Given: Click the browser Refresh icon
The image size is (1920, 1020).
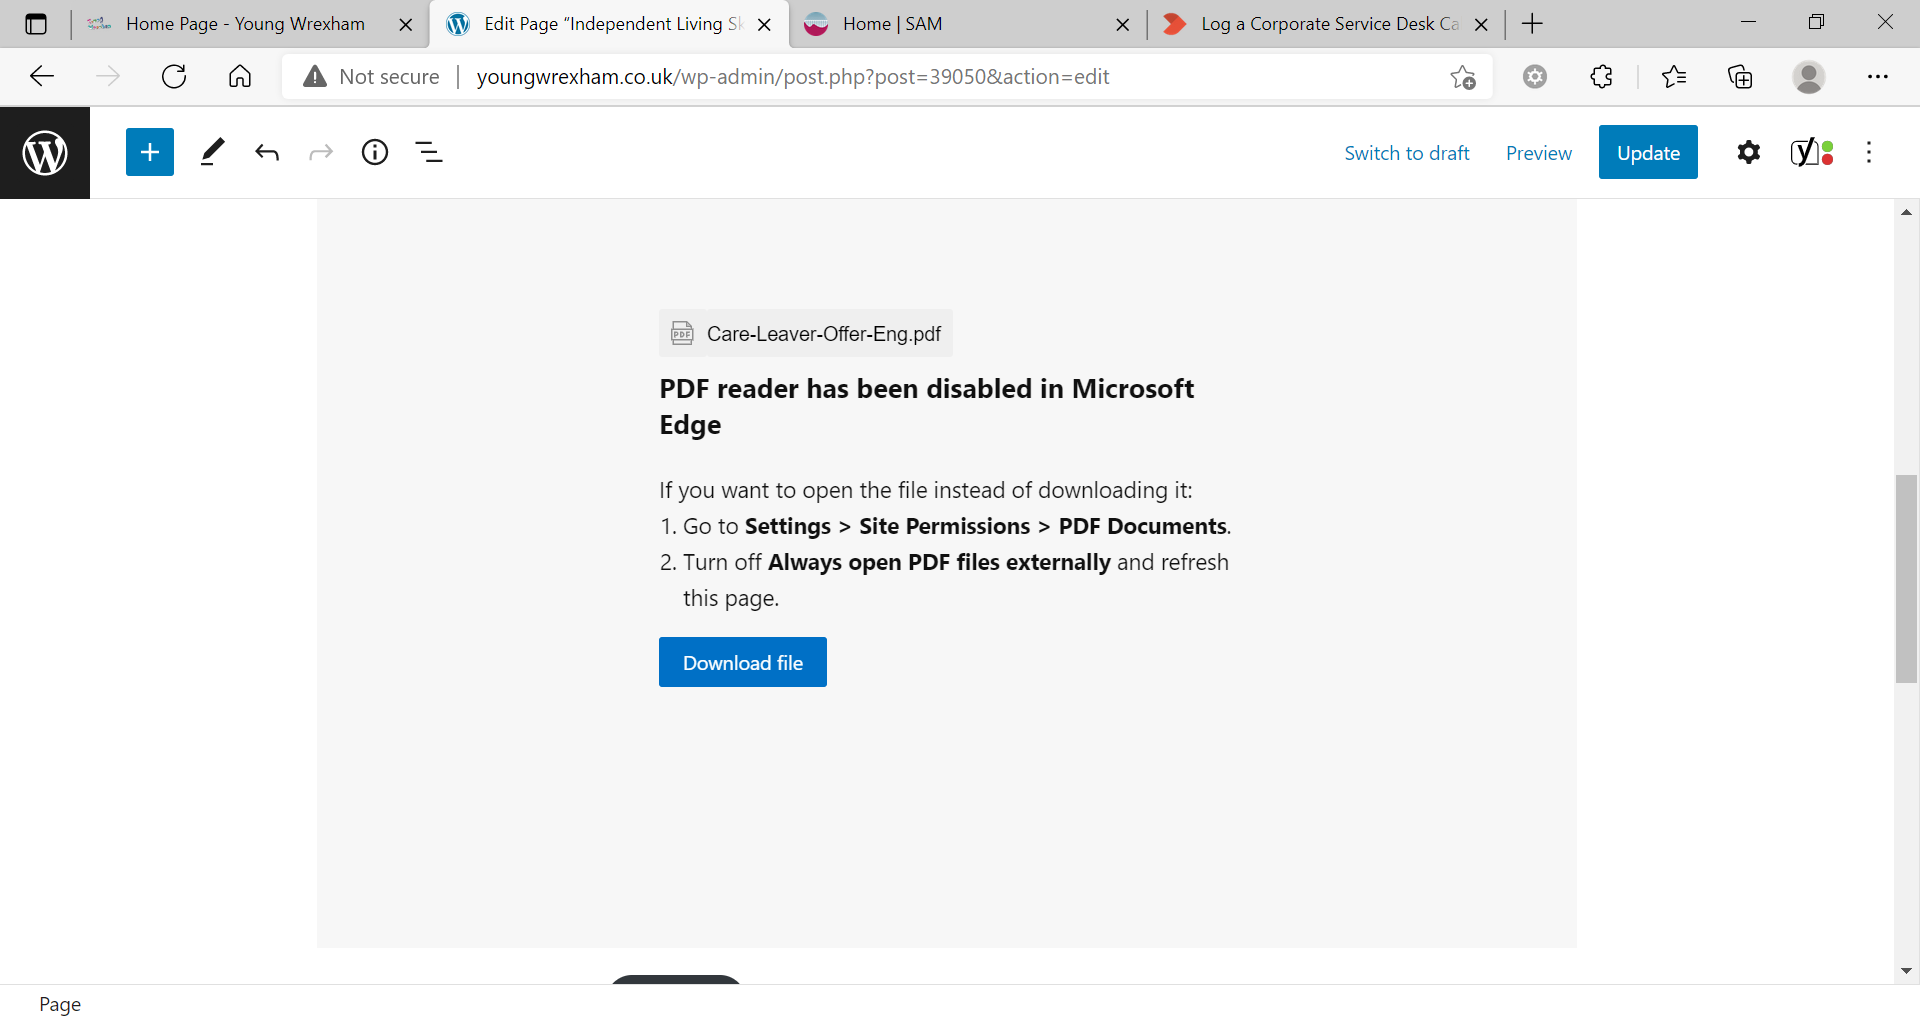Looking at the screenshot, I should tap(174, 77).
